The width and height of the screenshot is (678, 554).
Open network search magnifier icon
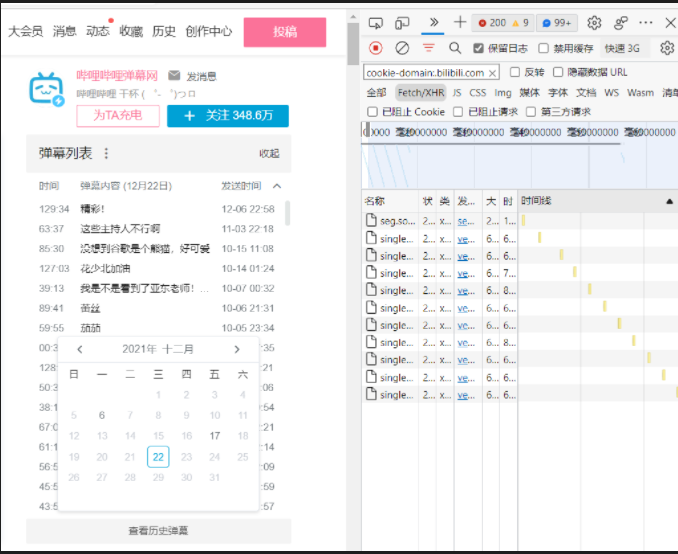tap(455, 48)
